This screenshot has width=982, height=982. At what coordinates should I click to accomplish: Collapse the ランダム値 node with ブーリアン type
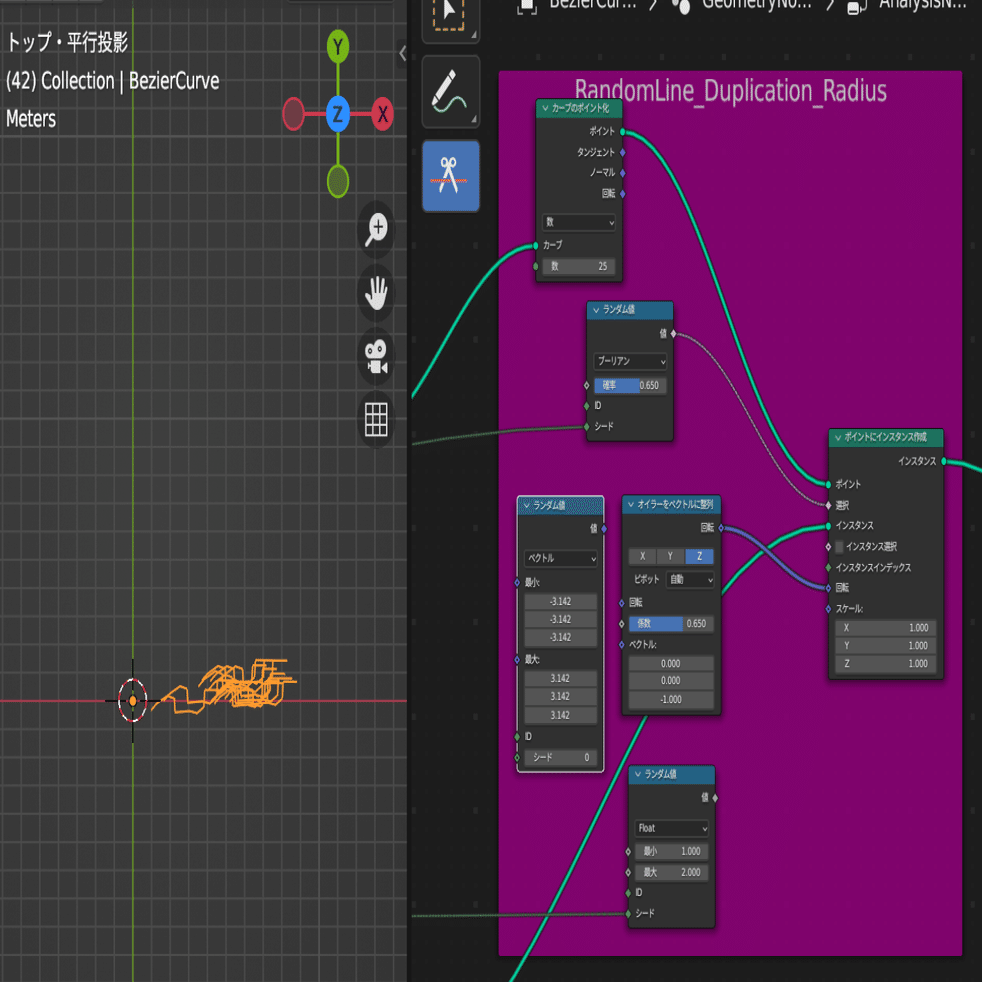[x=596, y=310]
